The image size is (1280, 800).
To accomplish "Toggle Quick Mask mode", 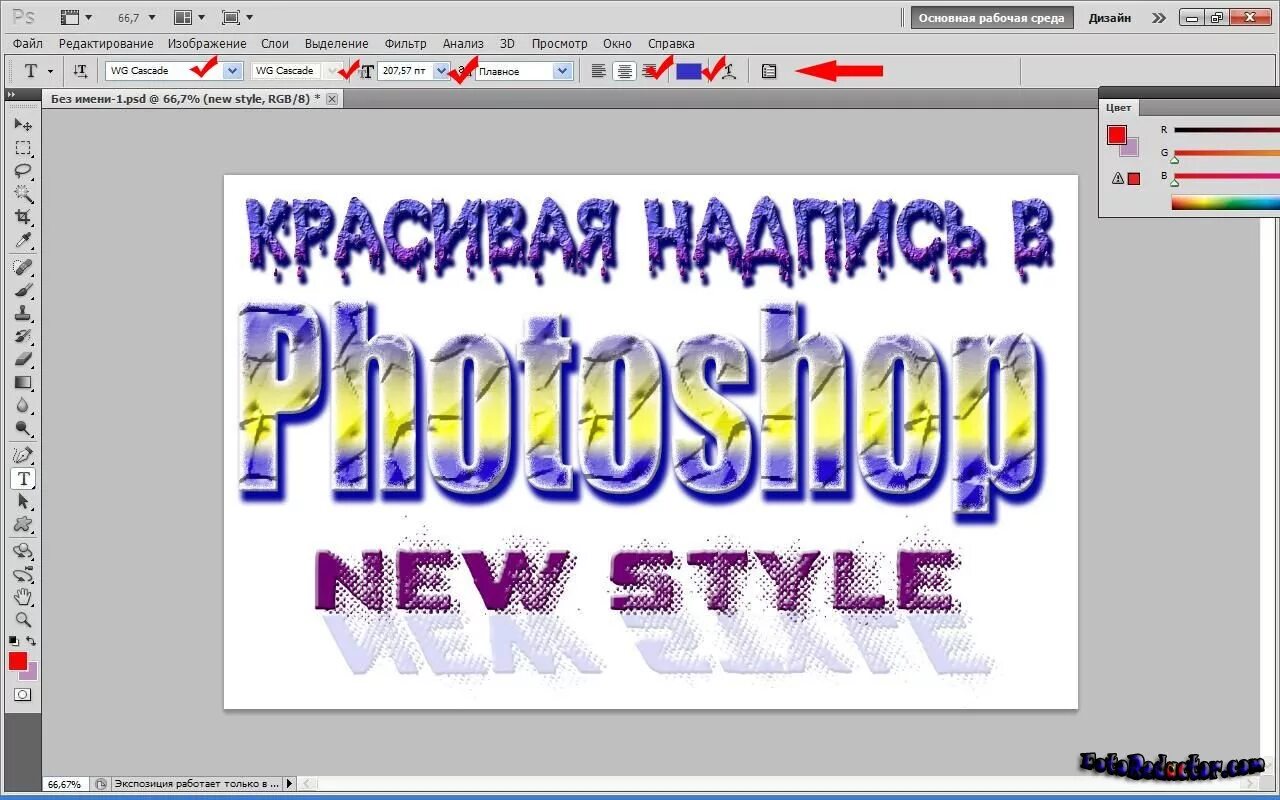I will point(23,694).
